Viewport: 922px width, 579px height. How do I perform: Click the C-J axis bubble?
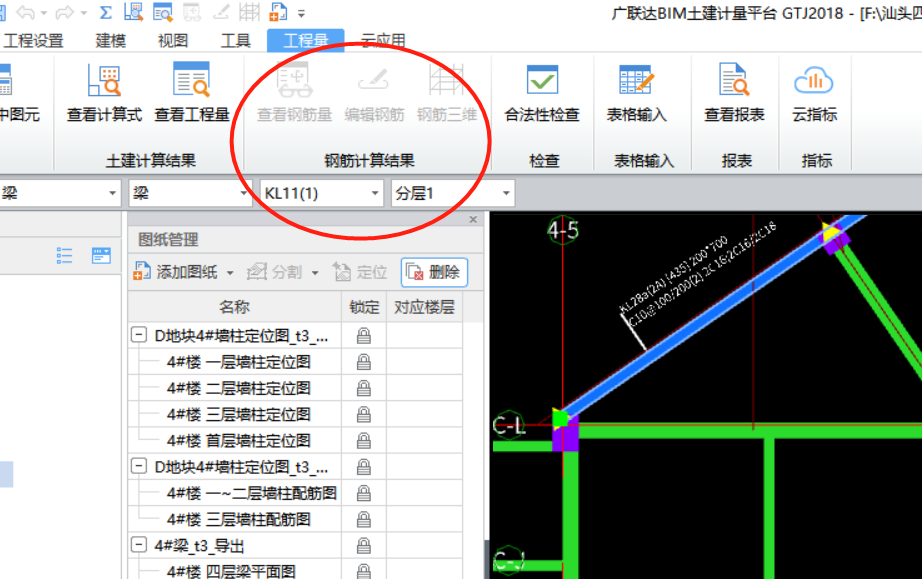pos(508,559)
